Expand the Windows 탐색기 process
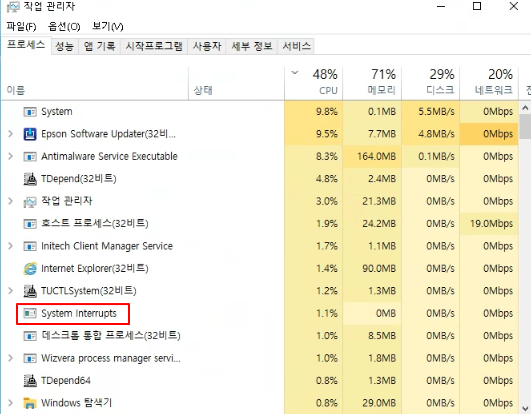Image resolution: width=531 pixels, height=414 pixels. [10, 403]
